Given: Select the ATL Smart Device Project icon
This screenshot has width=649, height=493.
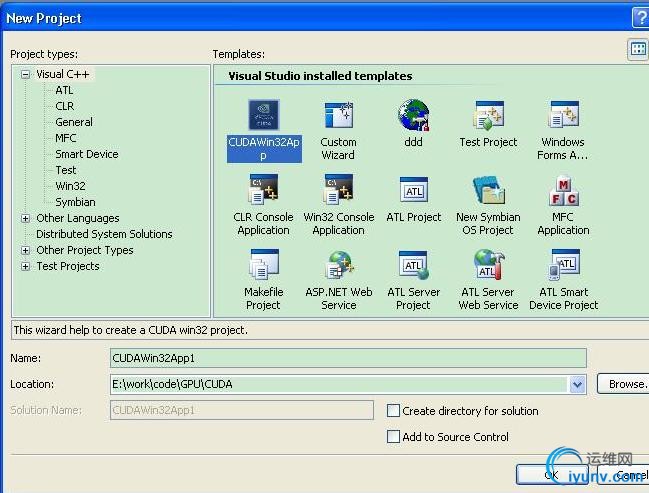Looking at the screenshot, I should tap(564, 264).
